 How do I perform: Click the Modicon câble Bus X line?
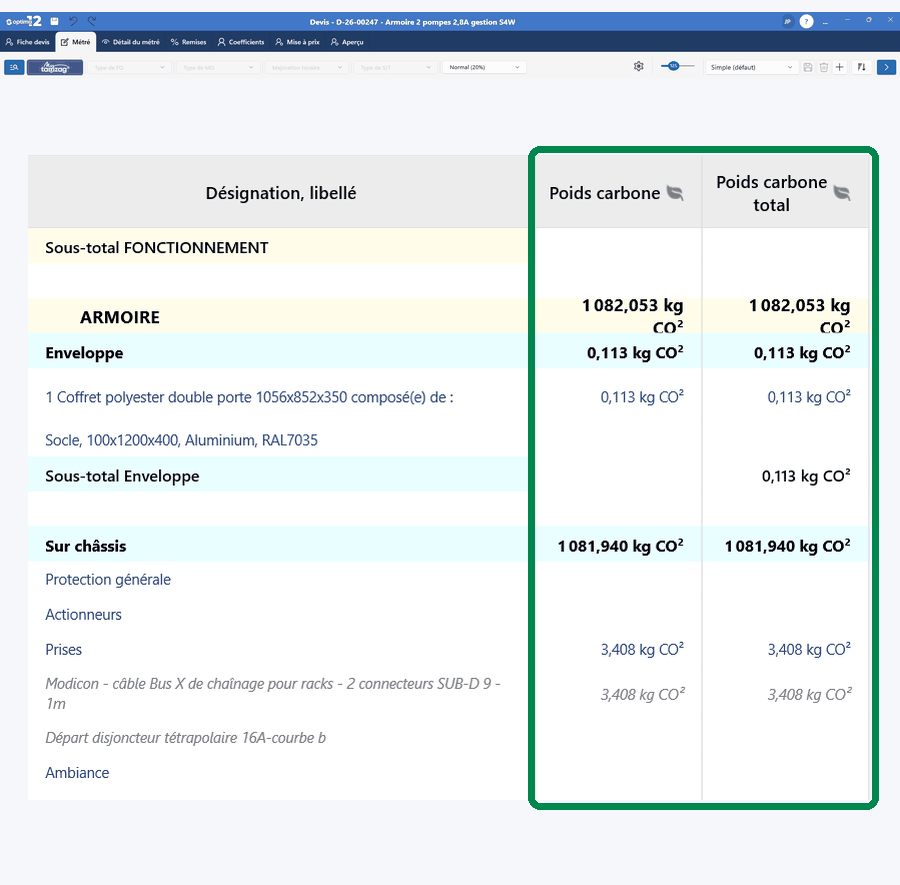273,693
